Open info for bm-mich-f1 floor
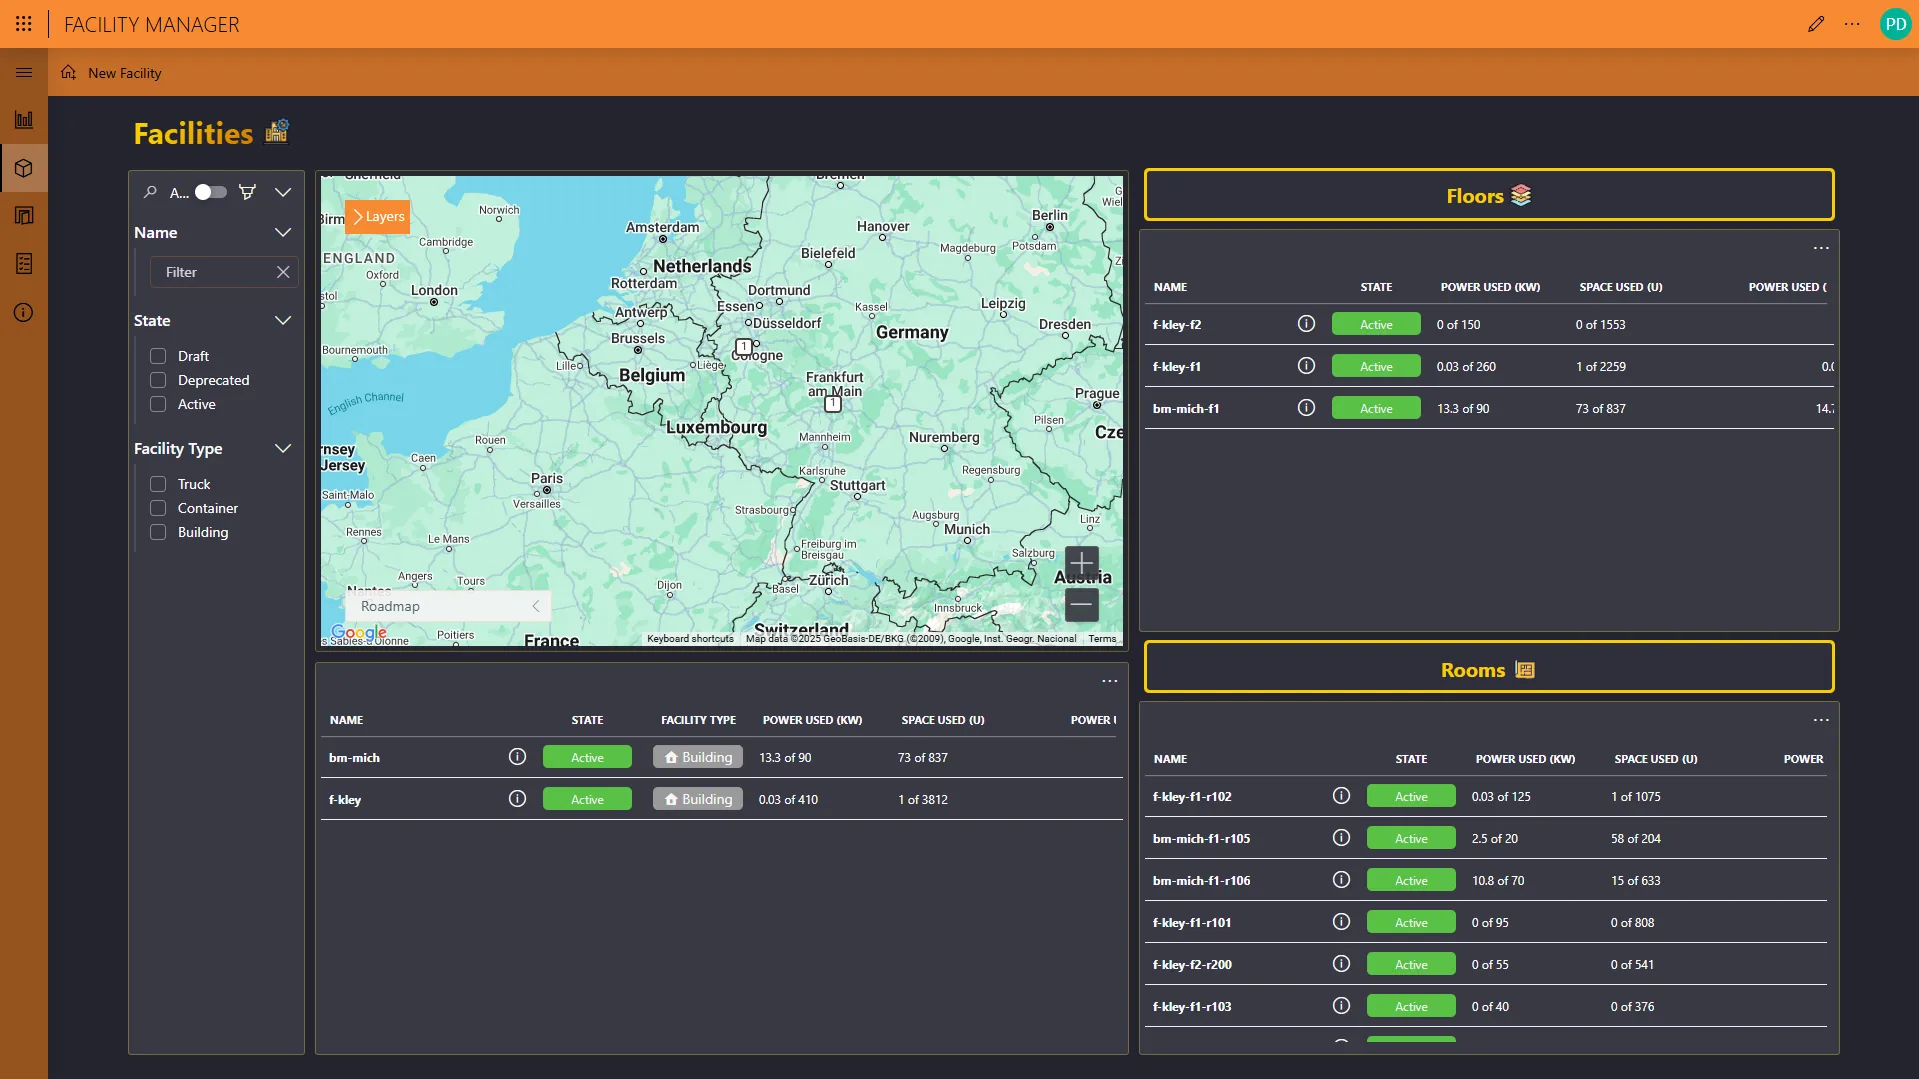Screen dimensions: 1919x1079 (x=1306, y=408)
